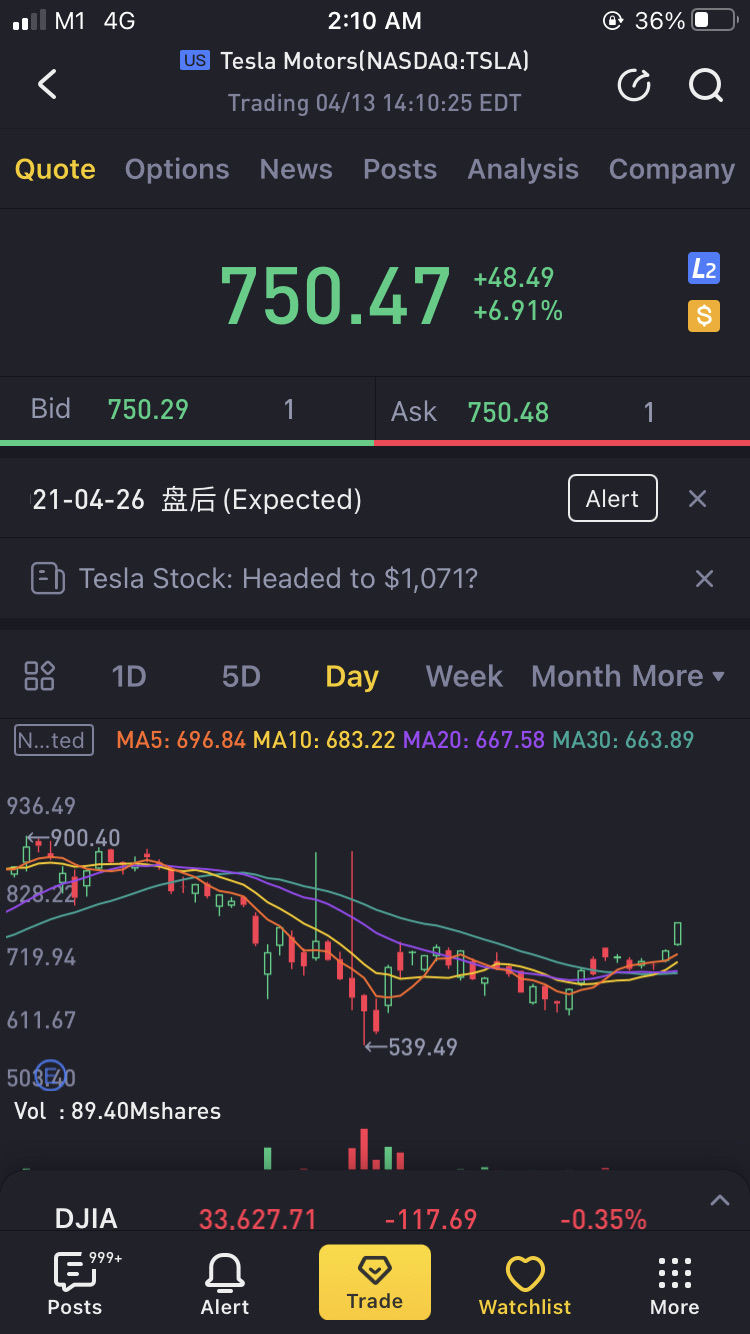This screenshot has width=750, height=1334.
Task: Tap the Alert button for earnings date
Action: (612, 498)
